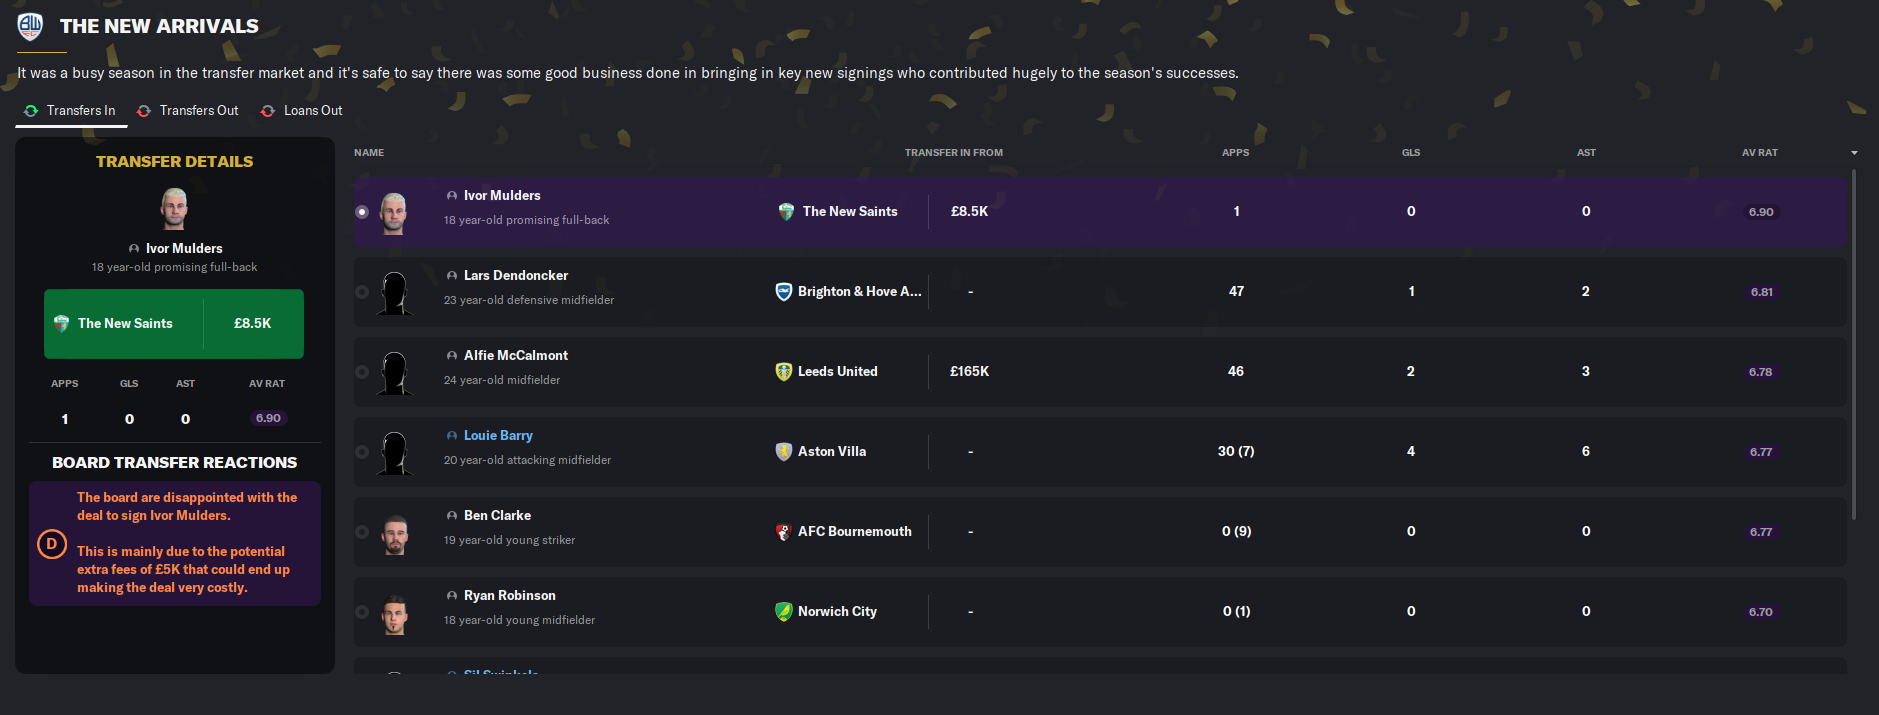Image resolution: width=1879 pixels, height=715 pixels.
Task: Click the Bolton club crest icon
Action: point(30,26)
